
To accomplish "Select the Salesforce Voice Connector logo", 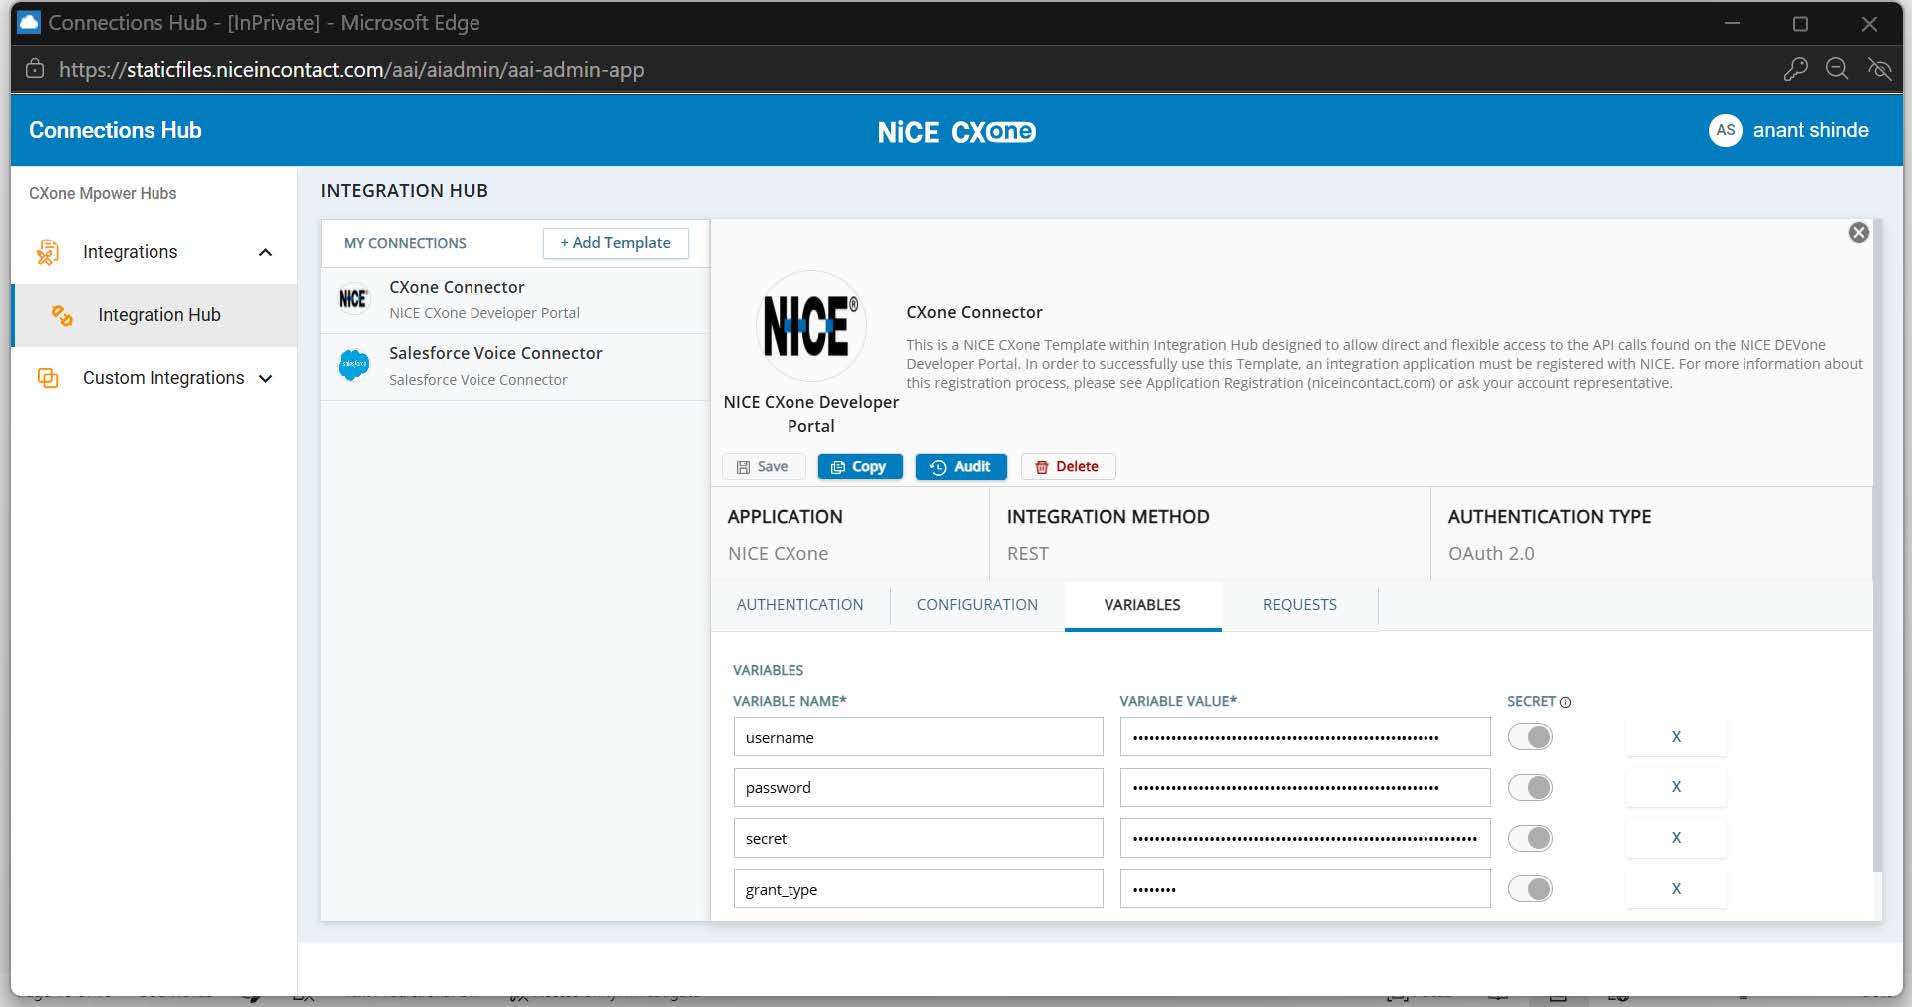I will [x=354, y=365].
